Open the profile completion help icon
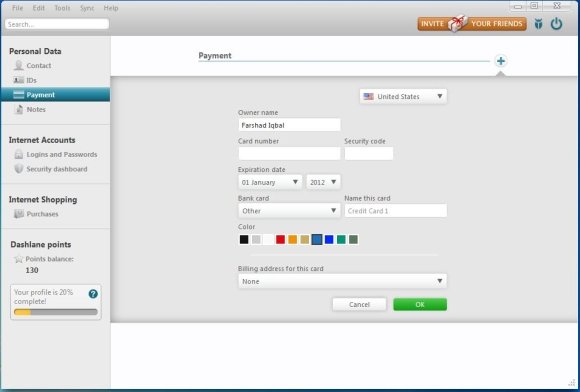580x392 pixels. (93, 294)
